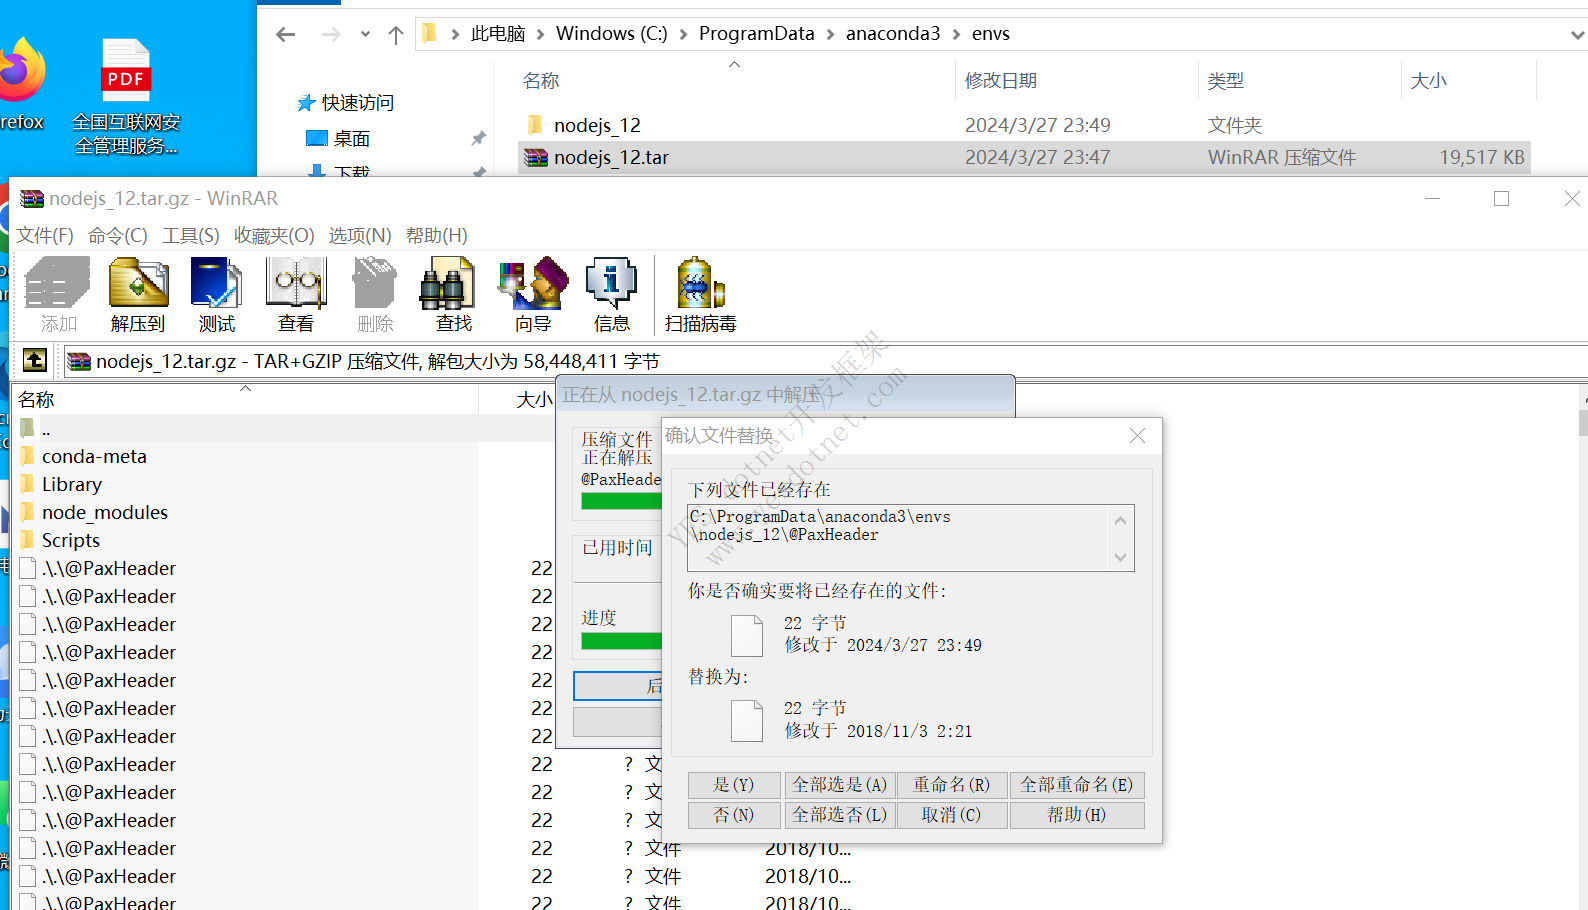
Task: Click the 快速访问 star icon in sidebar
Action: pos(306,103)
